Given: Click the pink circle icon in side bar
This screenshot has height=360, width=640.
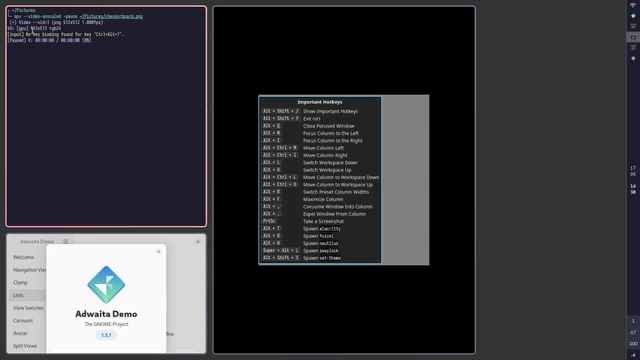Looking at the screenshot, I should (x=633, y=58).
